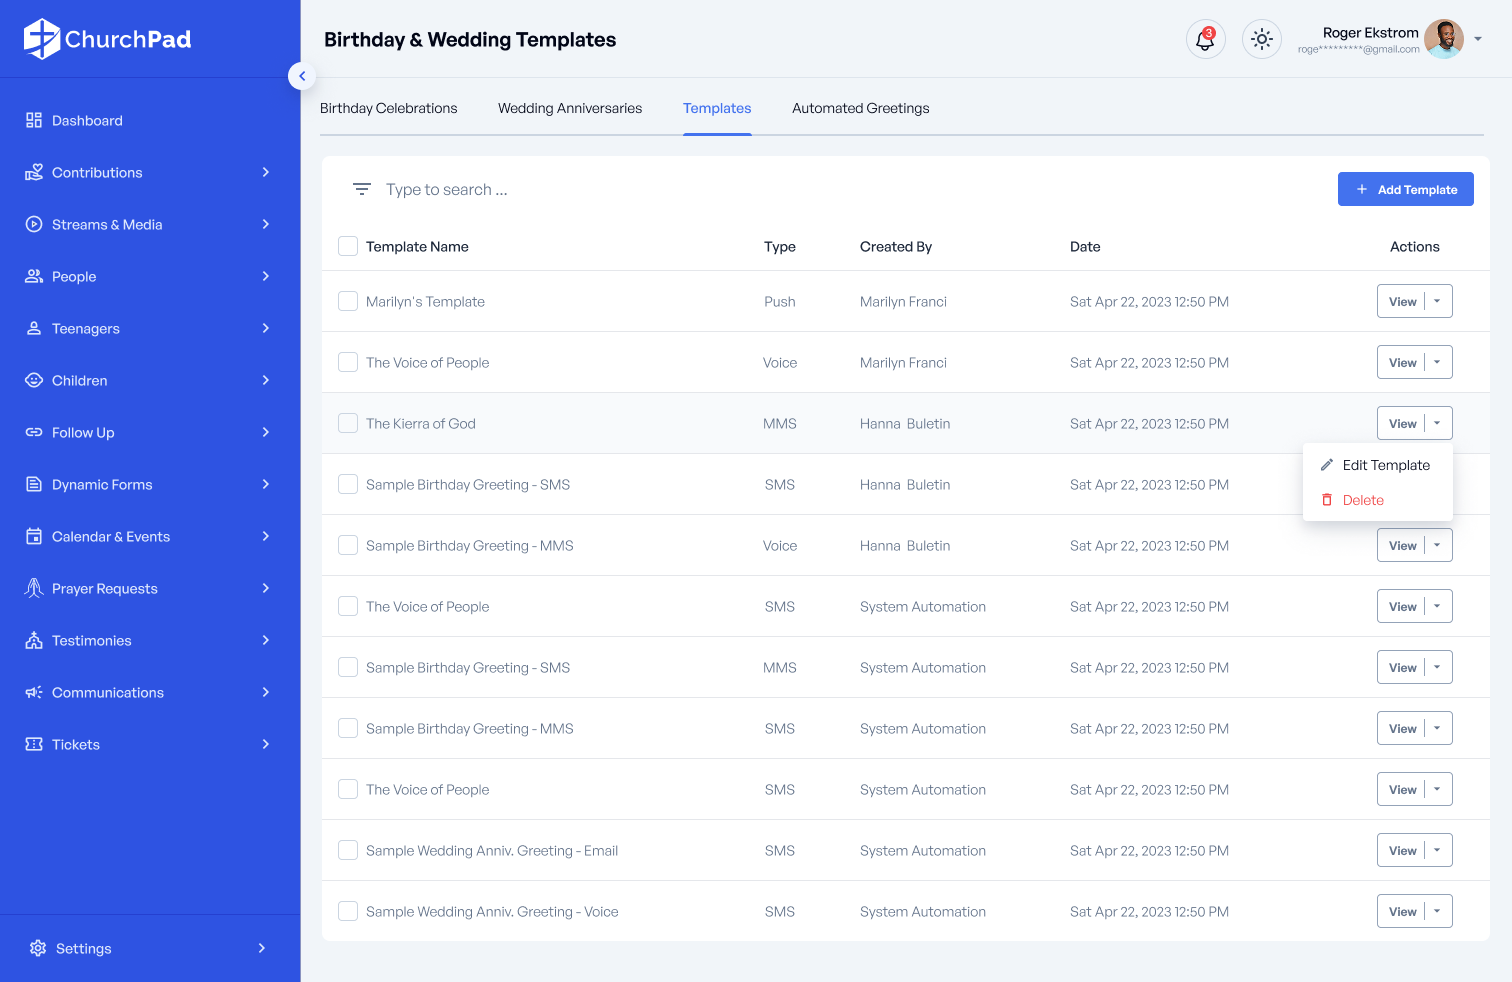Select Delete in the actions menu
1512x982 pixels.
pyautogui.click(x=1362, y=500)
